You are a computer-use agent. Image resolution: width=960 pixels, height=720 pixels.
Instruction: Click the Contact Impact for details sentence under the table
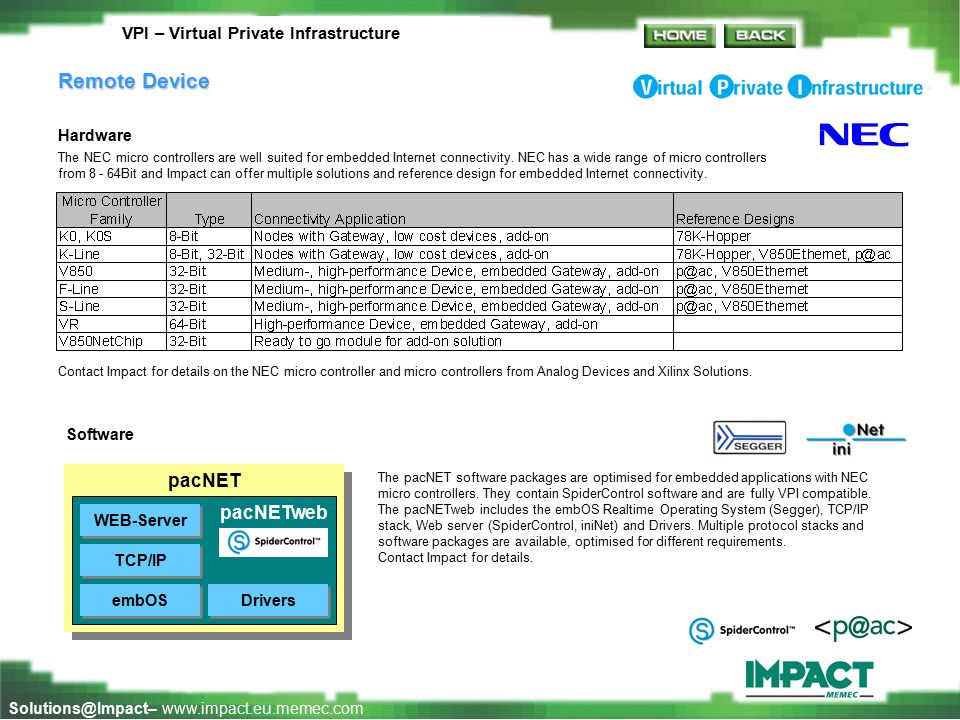(405, 372)
